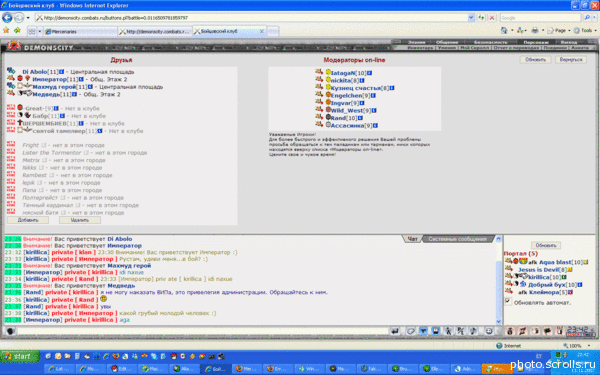Click the eraser clear chat icon
600x375 pixels.
410,331
